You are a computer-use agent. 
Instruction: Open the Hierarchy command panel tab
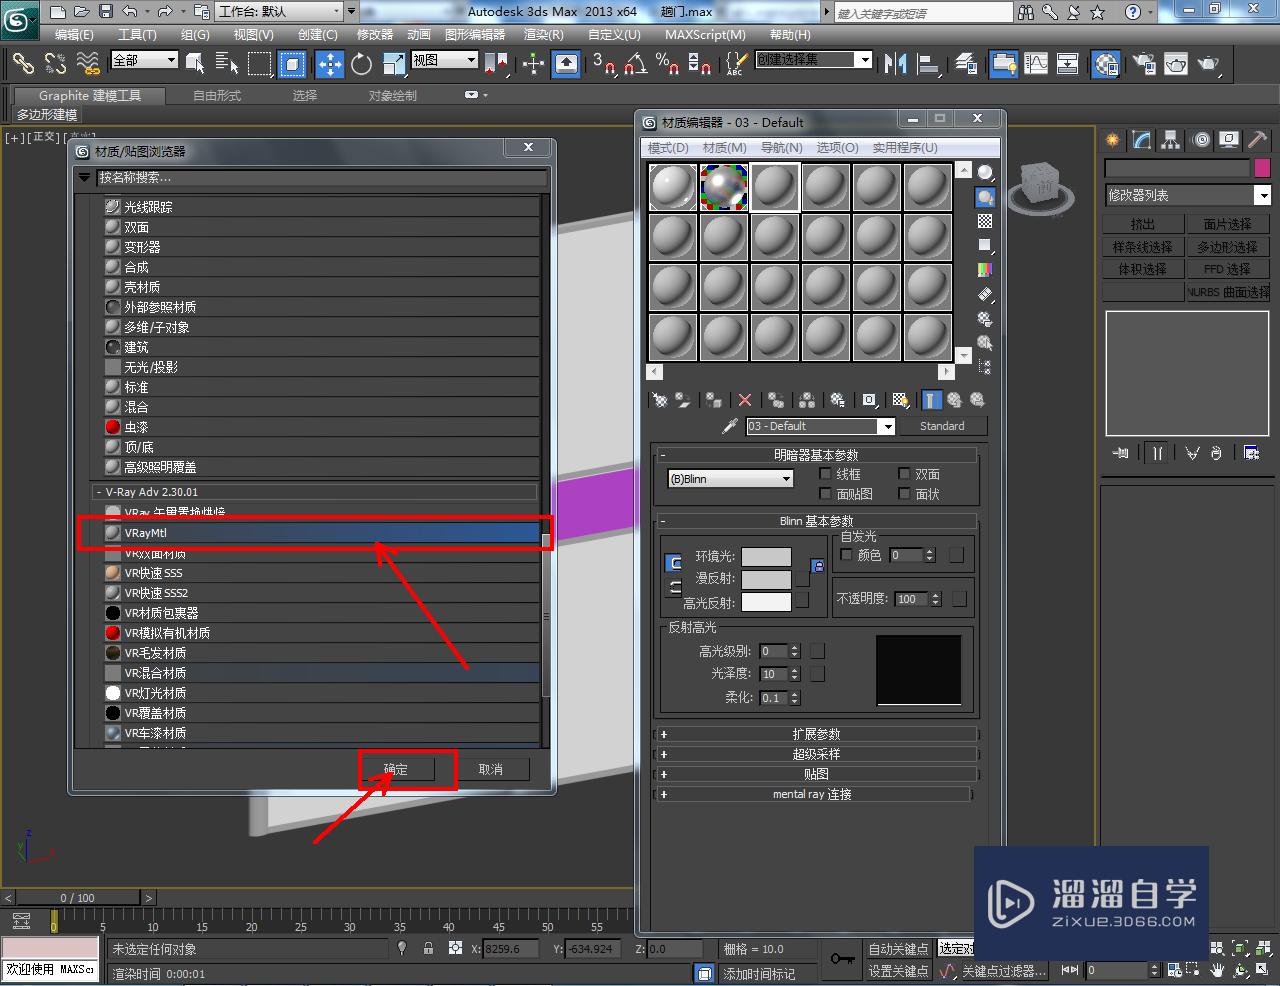pyautogui.click(x=1170, y=140)
